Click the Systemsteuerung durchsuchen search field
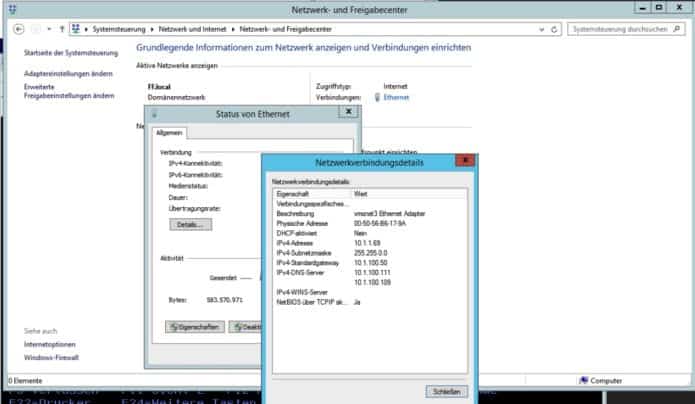The image size is (695, 404). coord(620,29)
